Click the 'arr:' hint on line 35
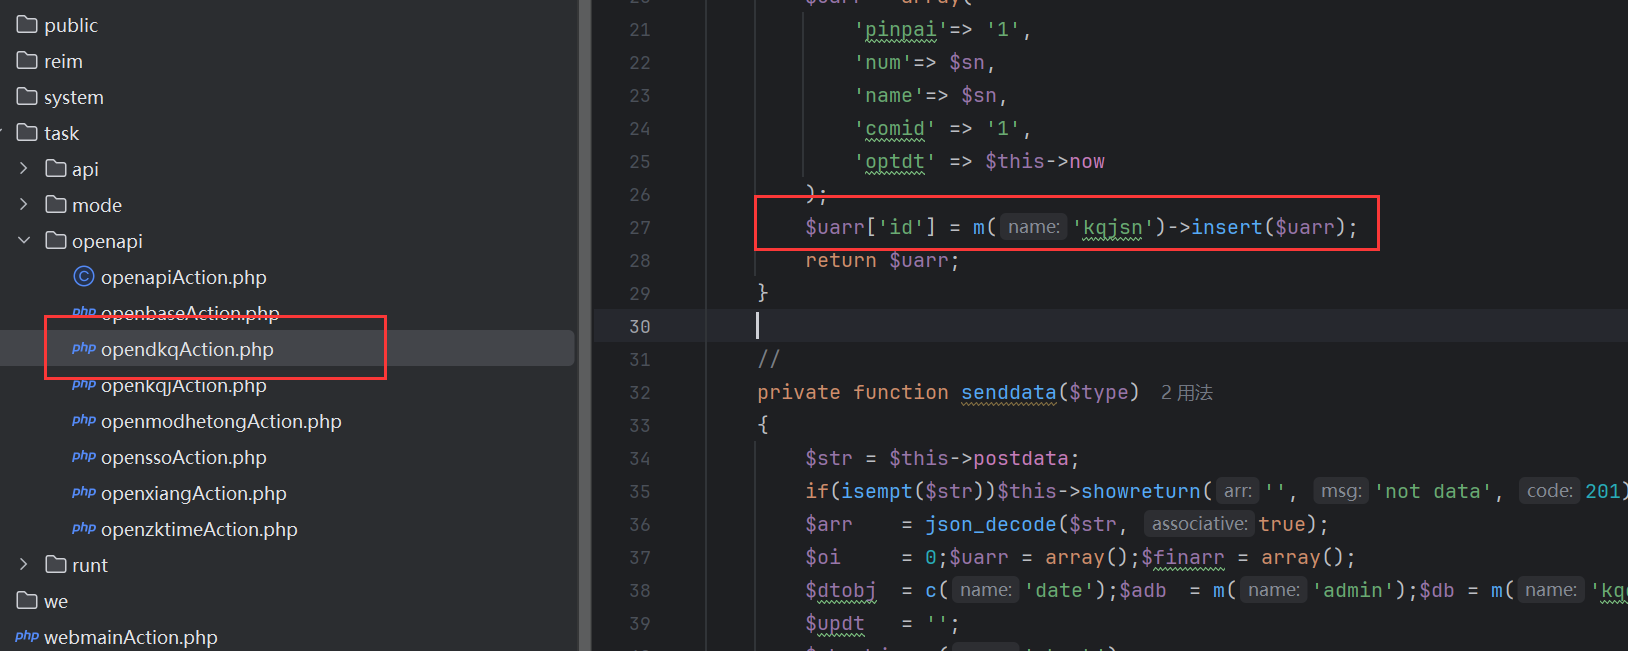Image resolution: width=1628 pixels, height=651 pixels. click(1238, 491)
